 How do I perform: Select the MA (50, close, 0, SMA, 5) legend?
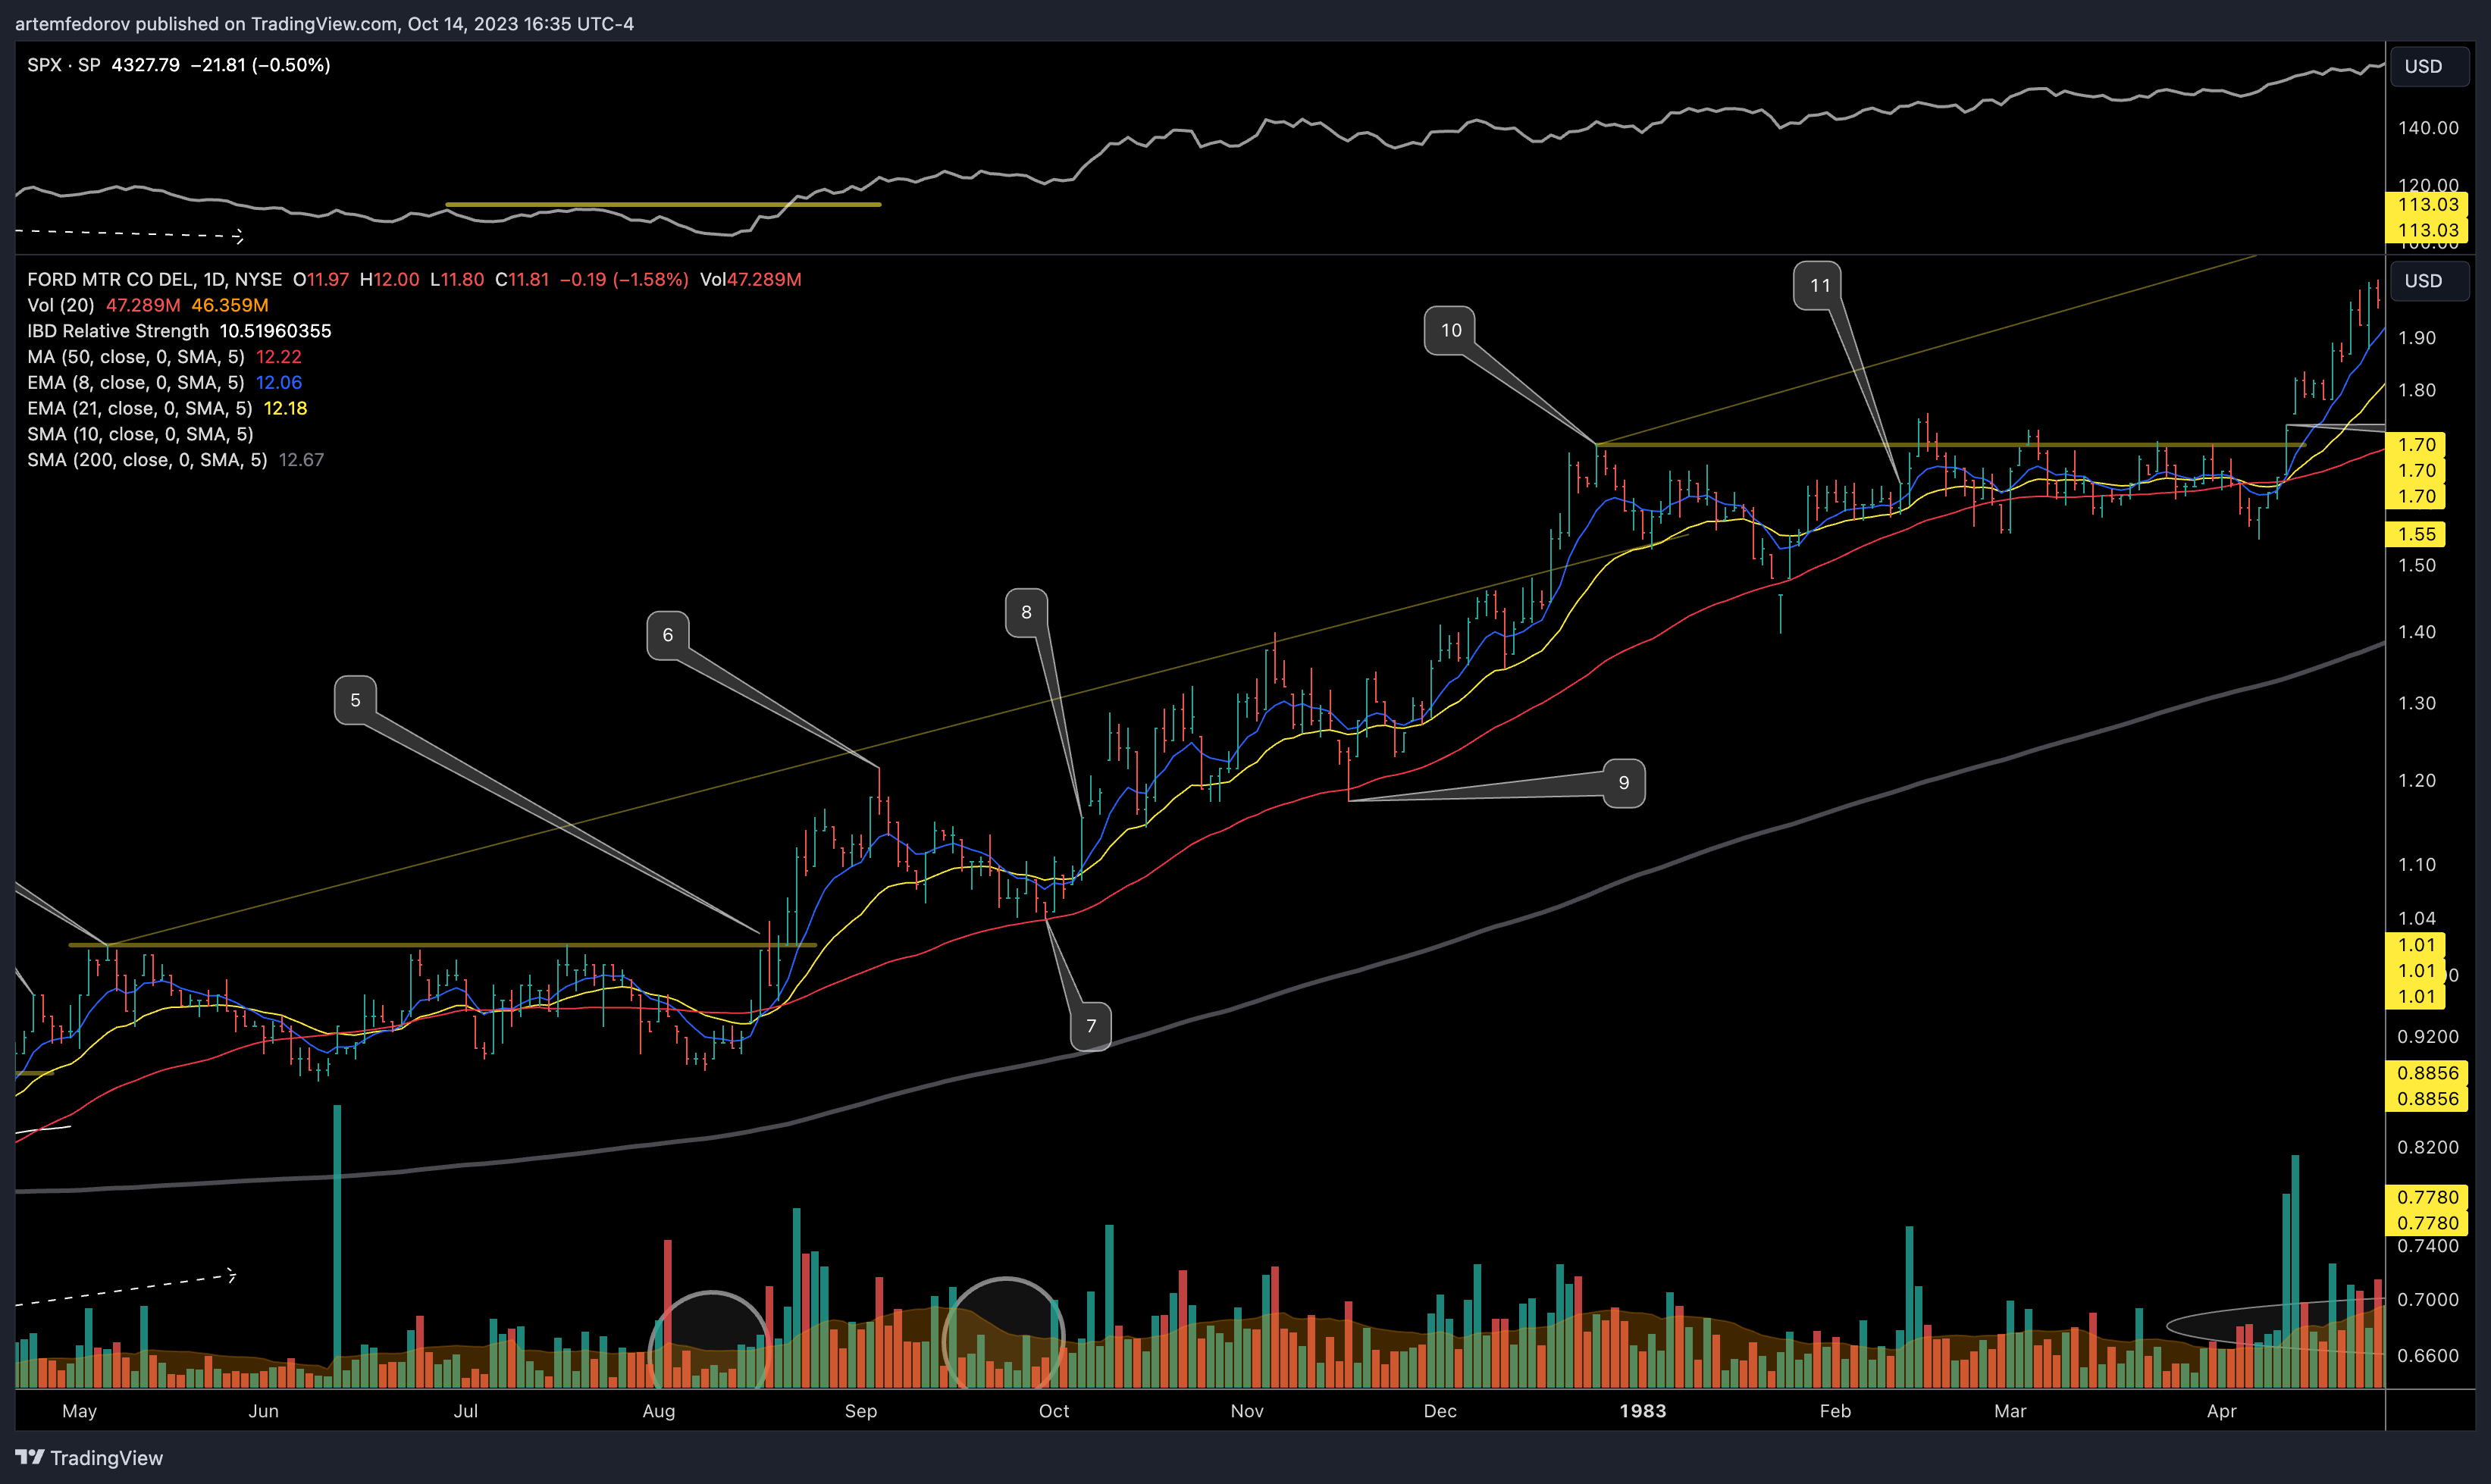coord(136,357)
